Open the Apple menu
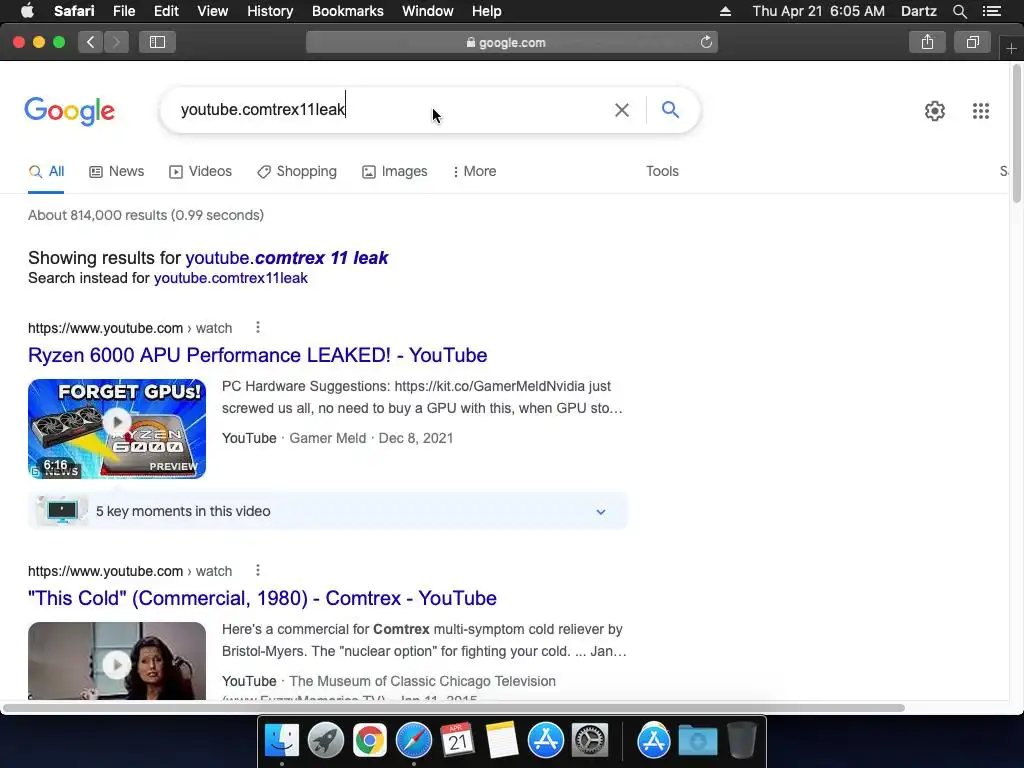1024x768 pixels. [x=27, y=11]
